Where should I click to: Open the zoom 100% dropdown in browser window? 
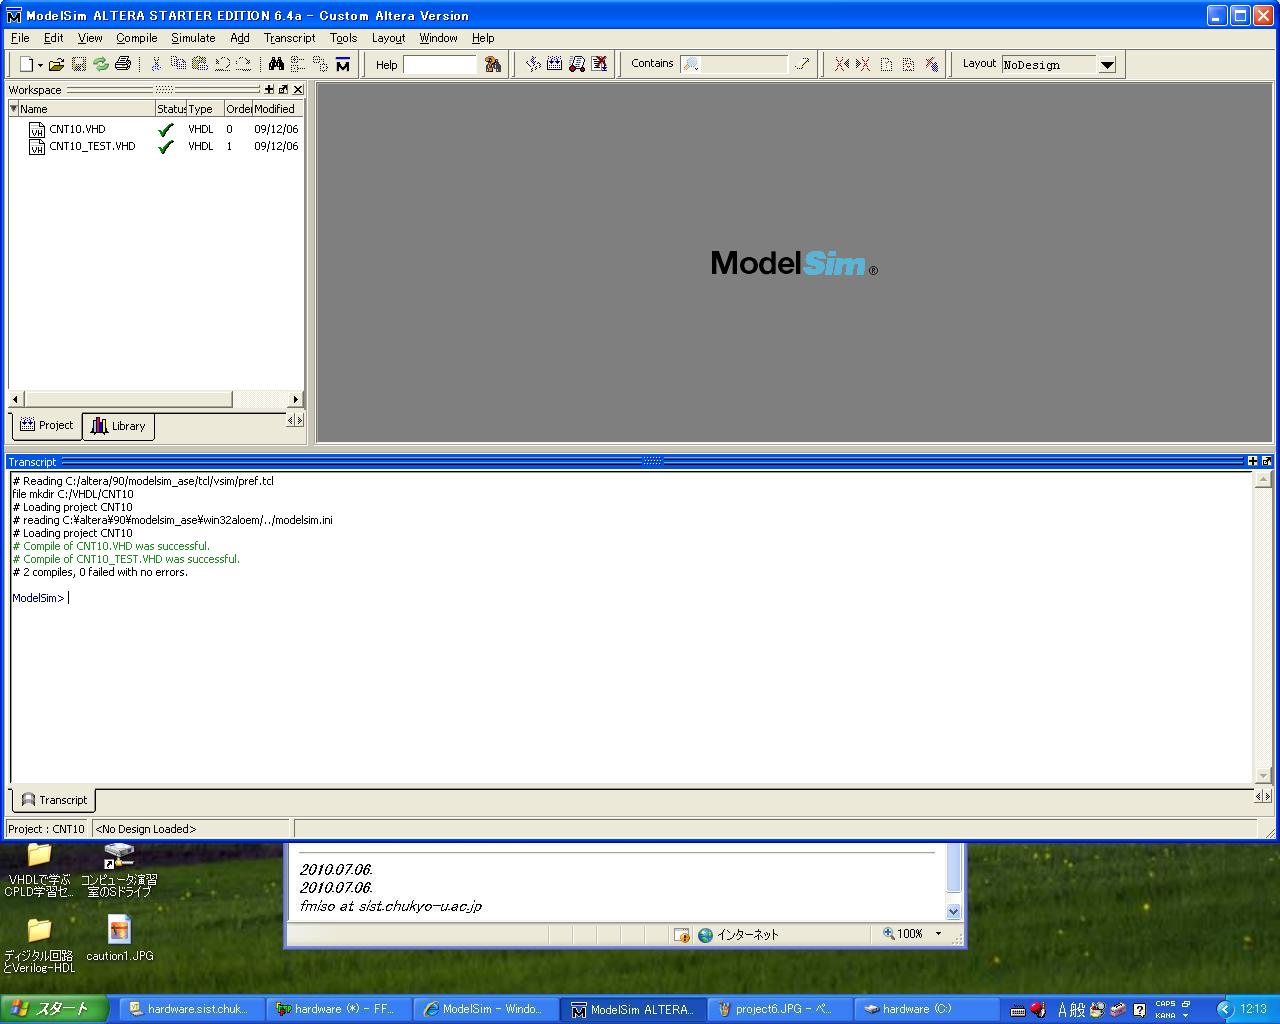click(938, 934)
